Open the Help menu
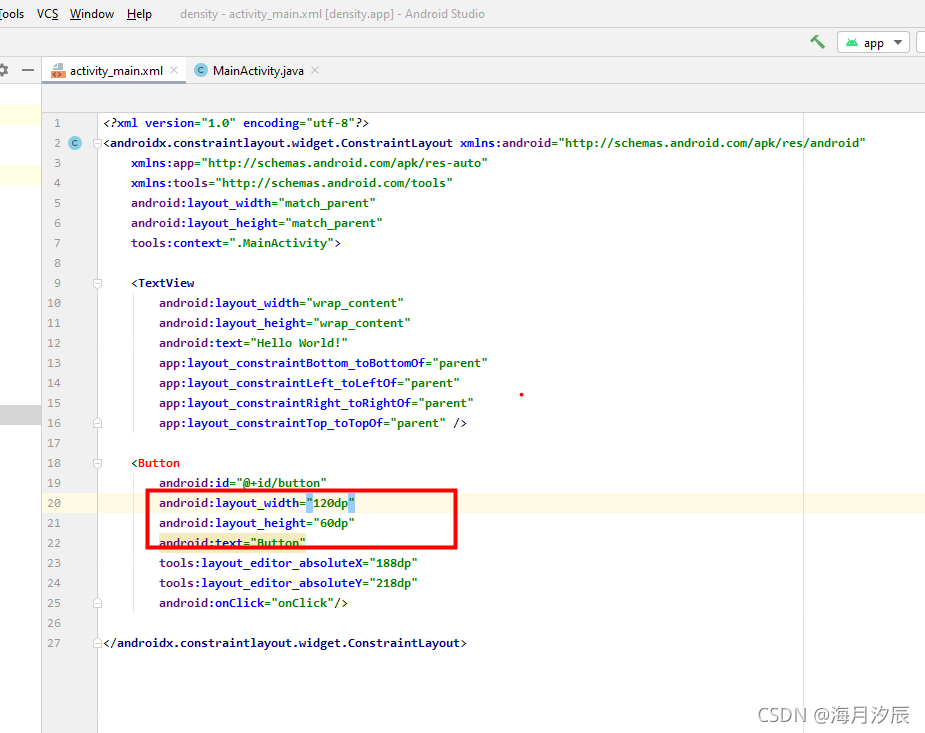The height and width of the screenshot is (733, 925). coord(139,14)
